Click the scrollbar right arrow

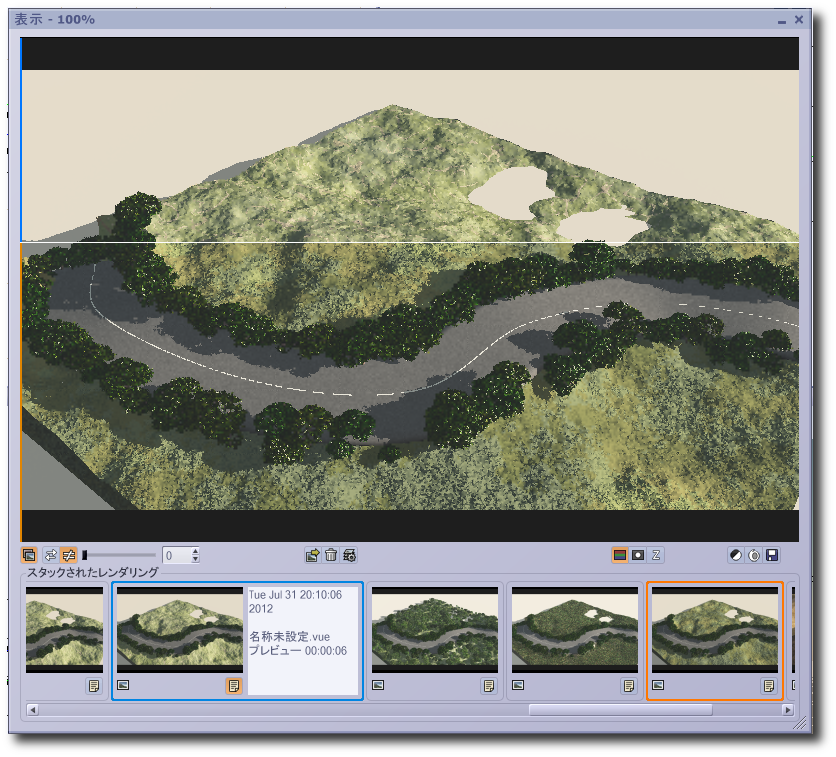(787, 710)
